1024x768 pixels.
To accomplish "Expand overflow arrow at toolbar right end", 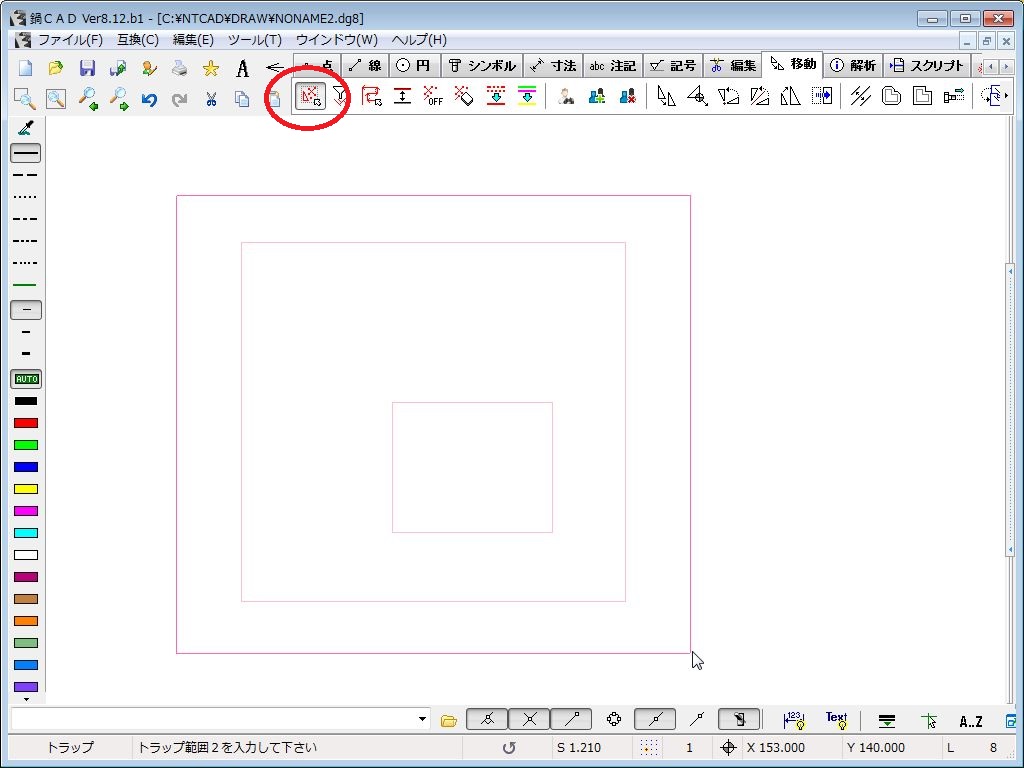I will click(1006, 96).
